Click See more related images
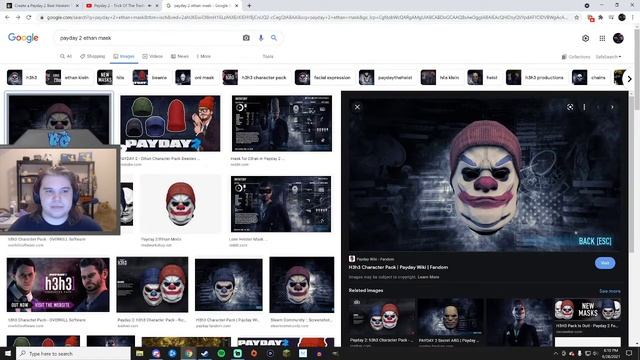Screen dimensions: 640x360 point(610,291)
